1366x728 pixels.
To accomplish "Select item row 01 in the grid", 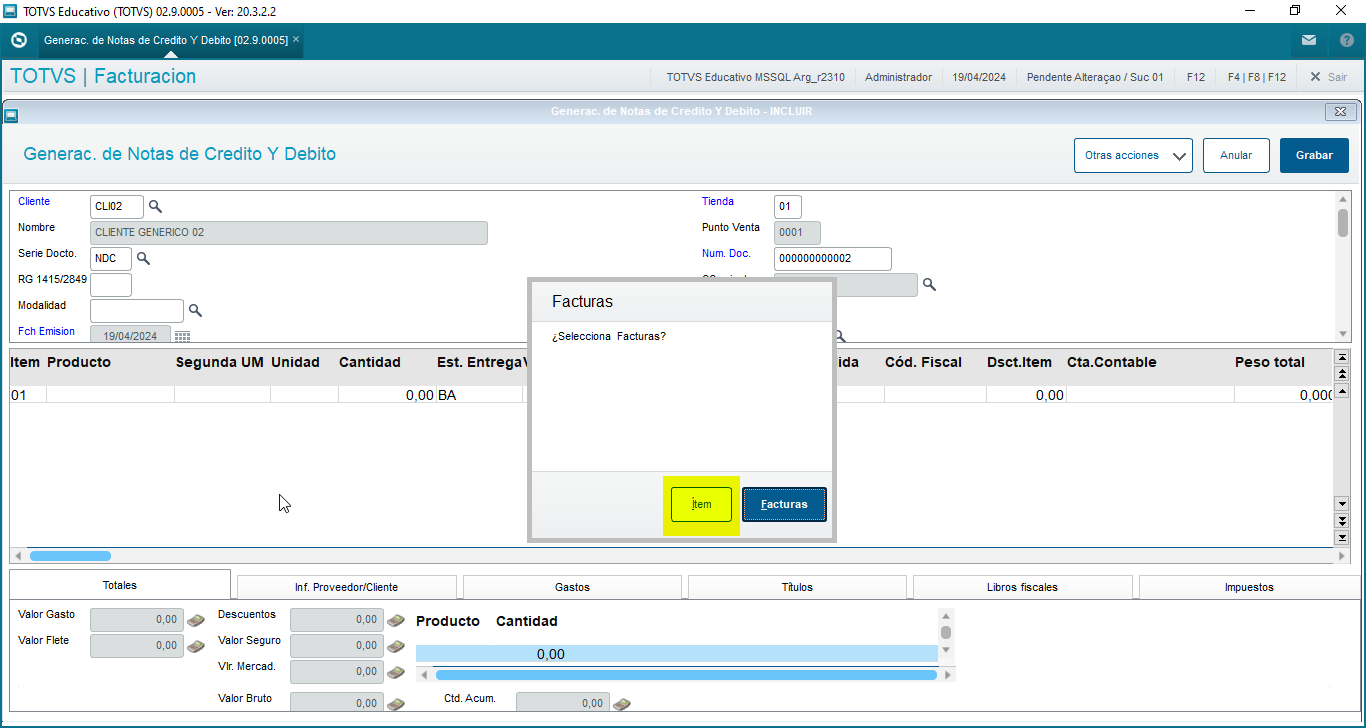I will (x=672, y=395).
